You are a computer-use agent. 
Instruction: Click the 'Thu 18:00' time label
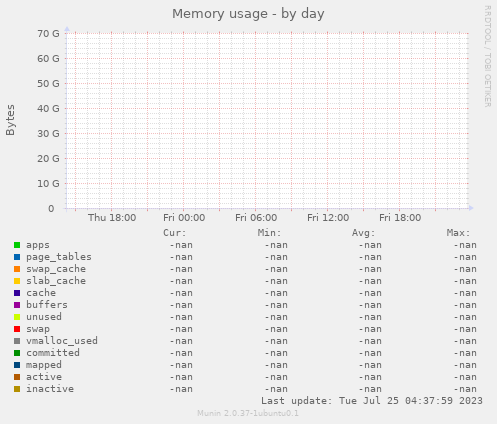[112, 218]
